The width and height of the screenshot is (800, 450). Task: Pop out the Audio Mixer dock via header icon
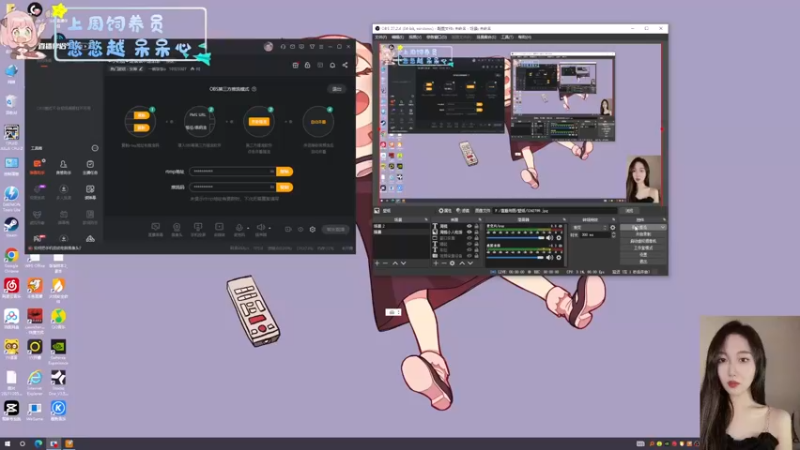tap(564, 219)
